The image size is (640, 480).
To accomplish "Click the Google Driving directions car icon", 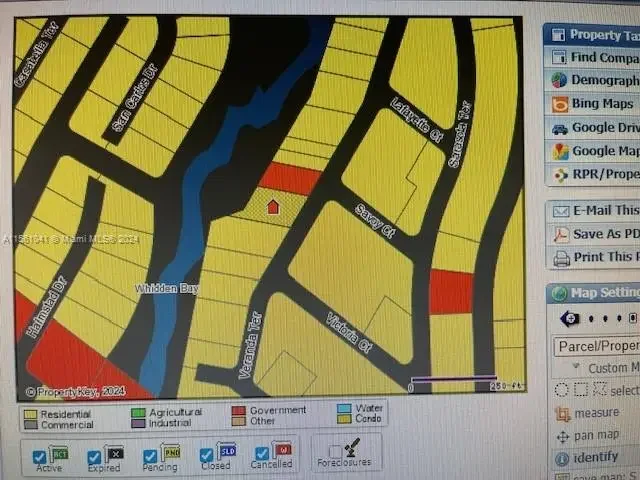I will click(x=560, y=128).
